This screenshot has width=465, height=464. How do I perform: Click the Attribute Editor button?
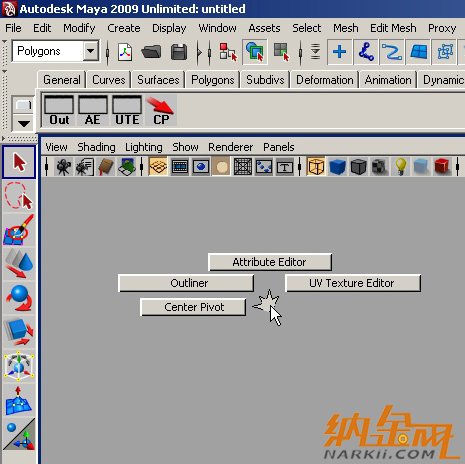270,262
